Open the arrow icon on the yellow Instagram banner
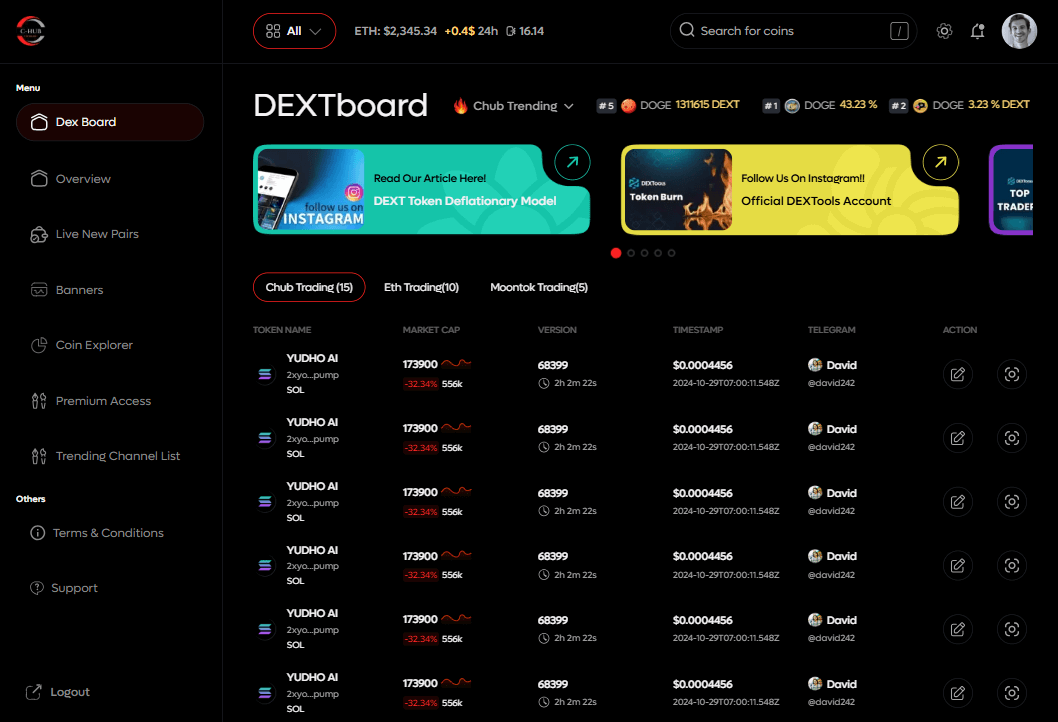 pos(940,162)
